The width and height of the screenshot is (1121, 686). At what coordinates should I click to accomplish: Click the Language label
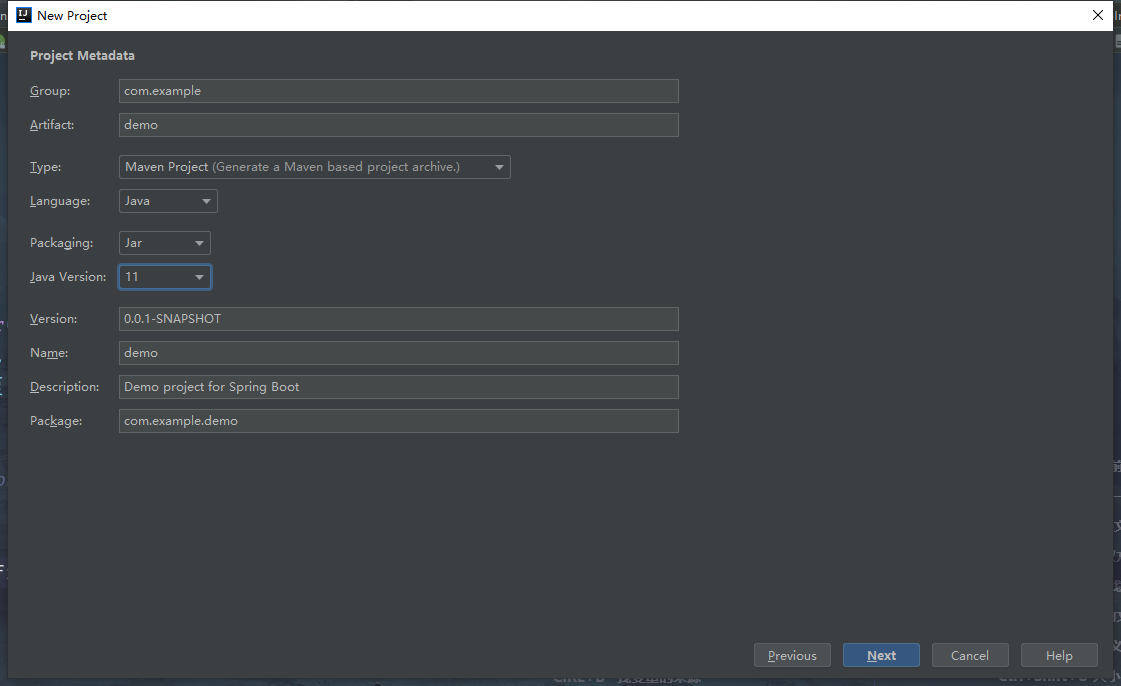coord(60,202)
